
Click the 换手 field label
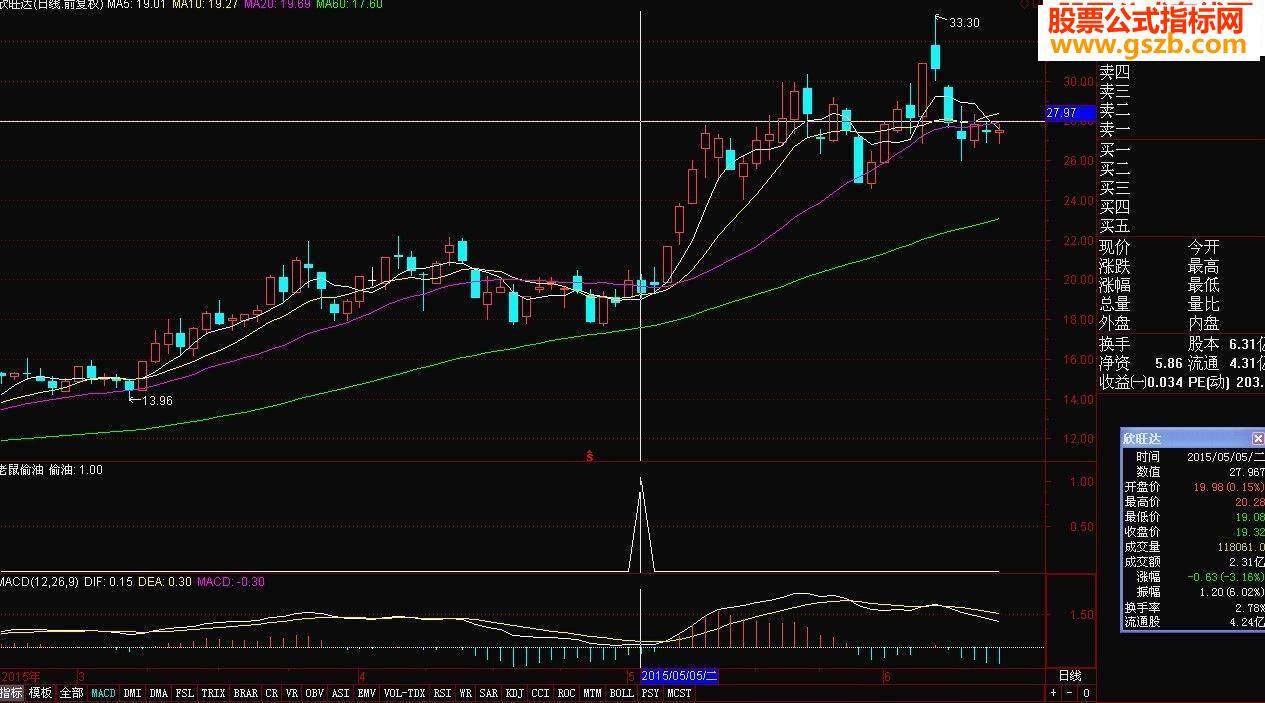(1114, 343)
